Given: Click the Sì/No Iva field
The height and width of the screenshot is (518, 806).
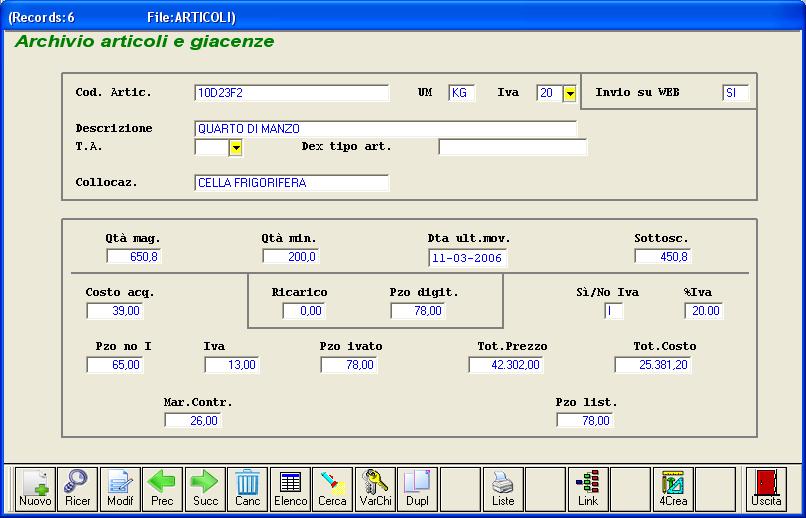Looking at the screenshot, I should tap(614, 311).
